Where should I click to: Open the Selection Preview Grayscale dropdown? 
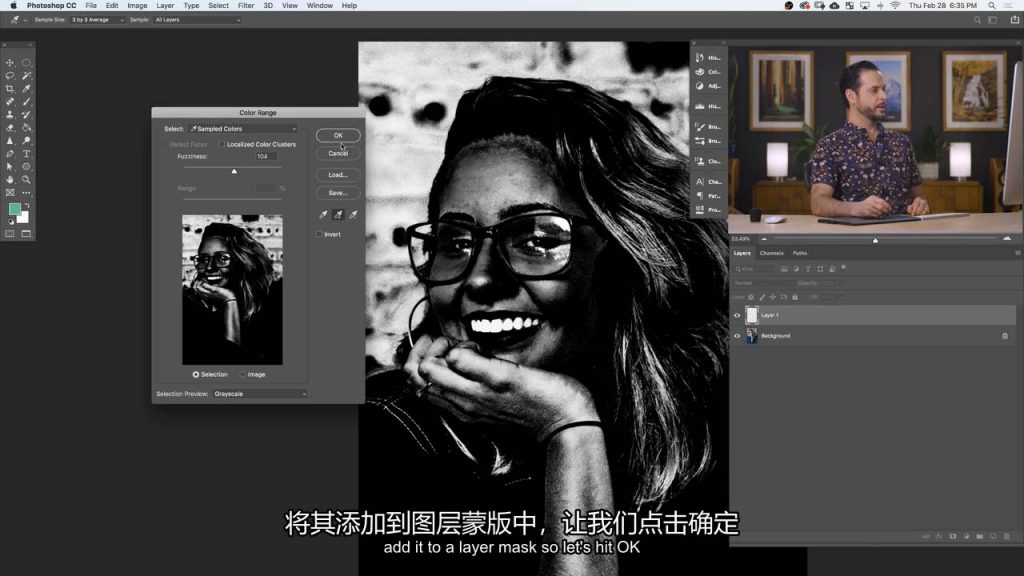click(x=260, y=394)
